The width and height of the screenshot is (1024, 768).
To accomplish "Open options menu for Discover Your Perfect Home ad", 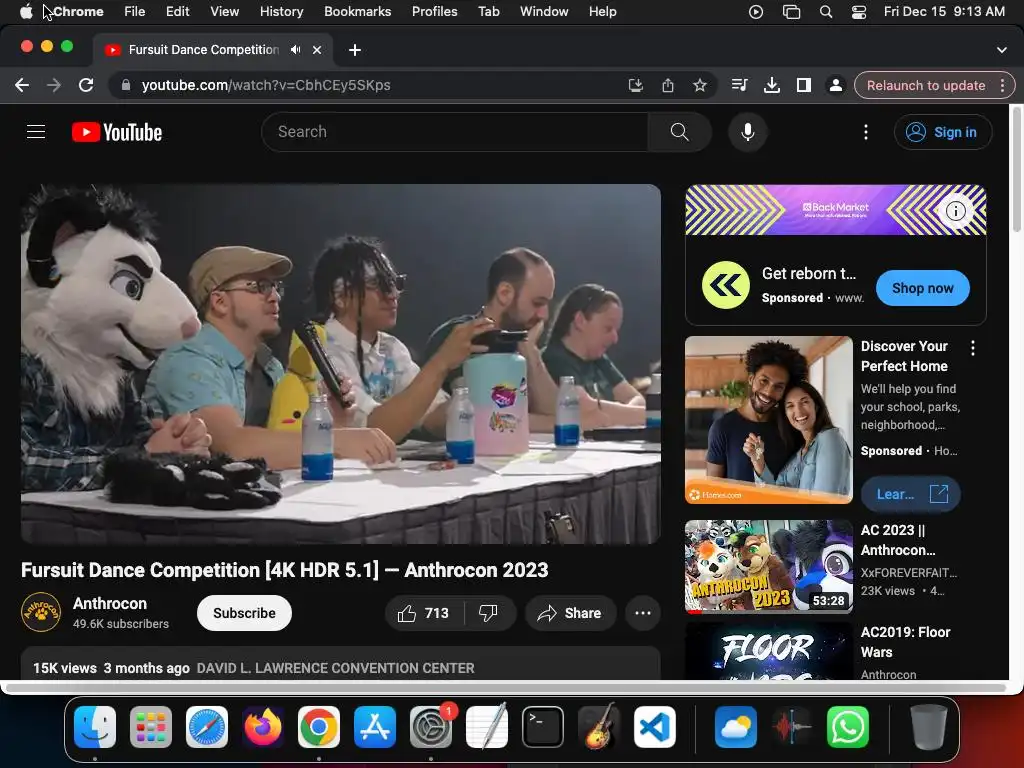I will 973,348.
